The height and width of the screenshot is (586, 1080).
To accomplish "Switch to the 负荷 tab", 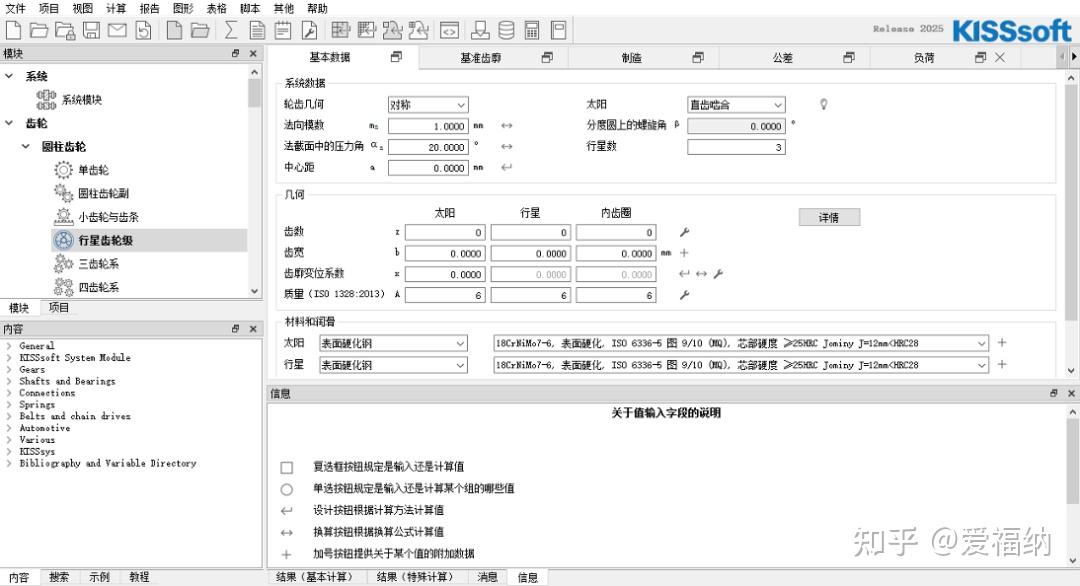I will click(x=924, y=58).
